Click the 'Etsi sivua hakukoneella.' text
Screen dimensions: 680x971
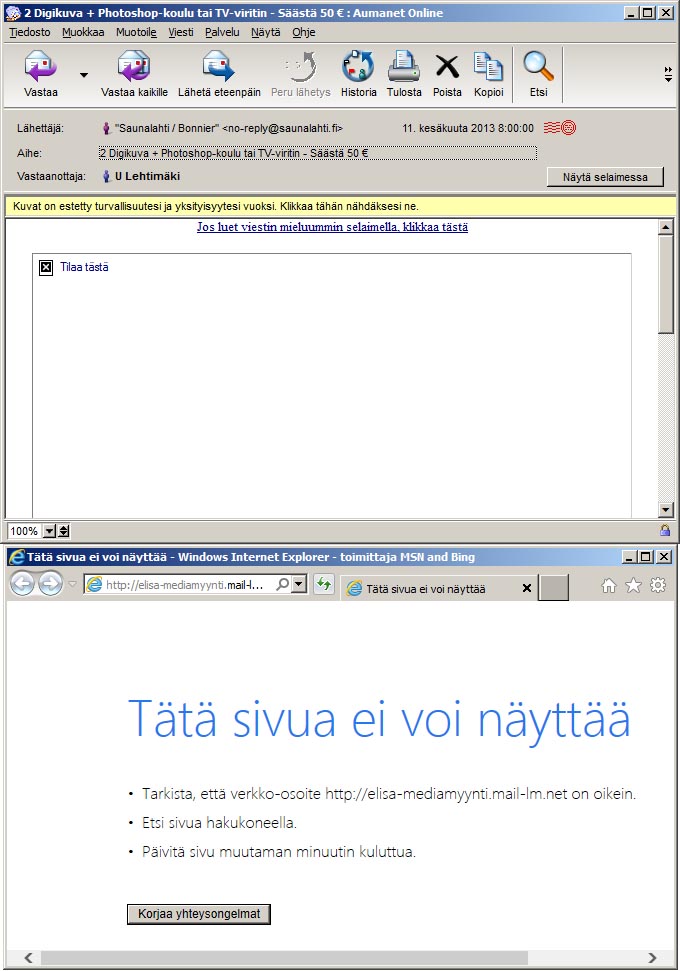[219, 822]
